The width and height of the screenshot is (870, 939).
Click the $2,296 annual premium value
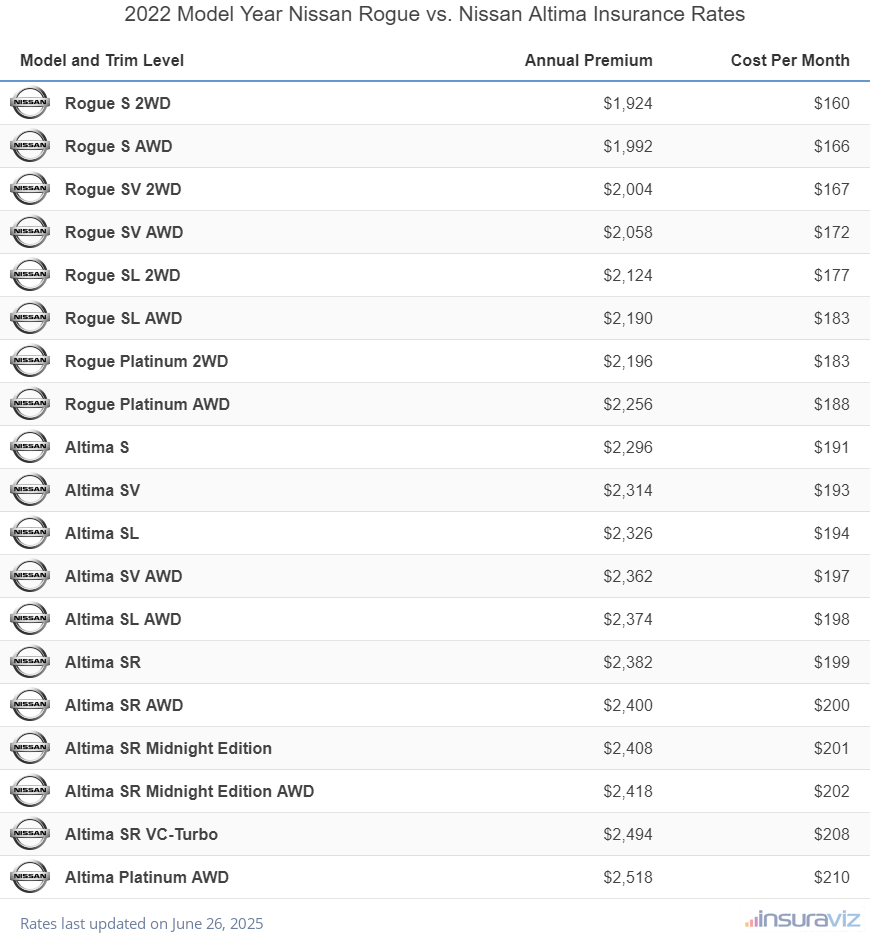pyautogui.click(x=628, y=447)
